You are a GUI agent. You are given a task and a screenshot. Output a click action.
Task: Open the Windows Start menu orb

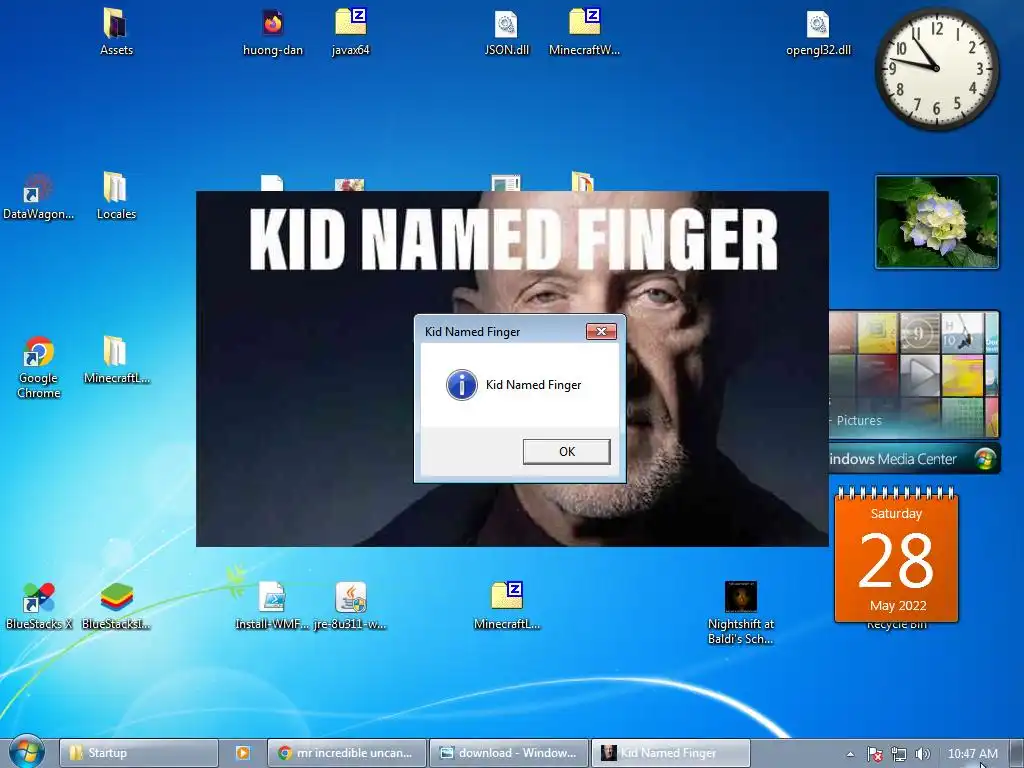(26, 752)
